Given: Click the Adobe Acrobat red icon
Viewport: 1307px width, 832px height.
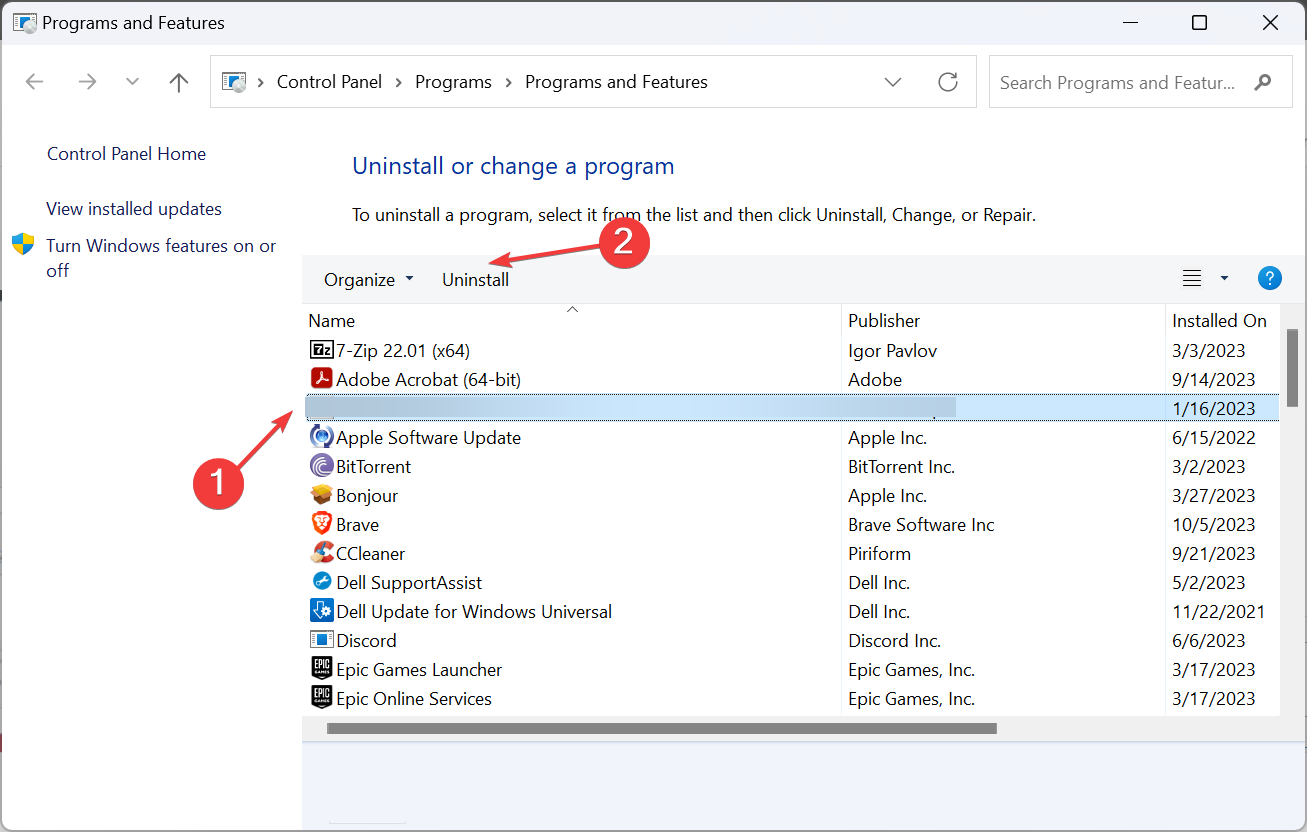Looking at the screenshot, I should (x=321, y=379).
